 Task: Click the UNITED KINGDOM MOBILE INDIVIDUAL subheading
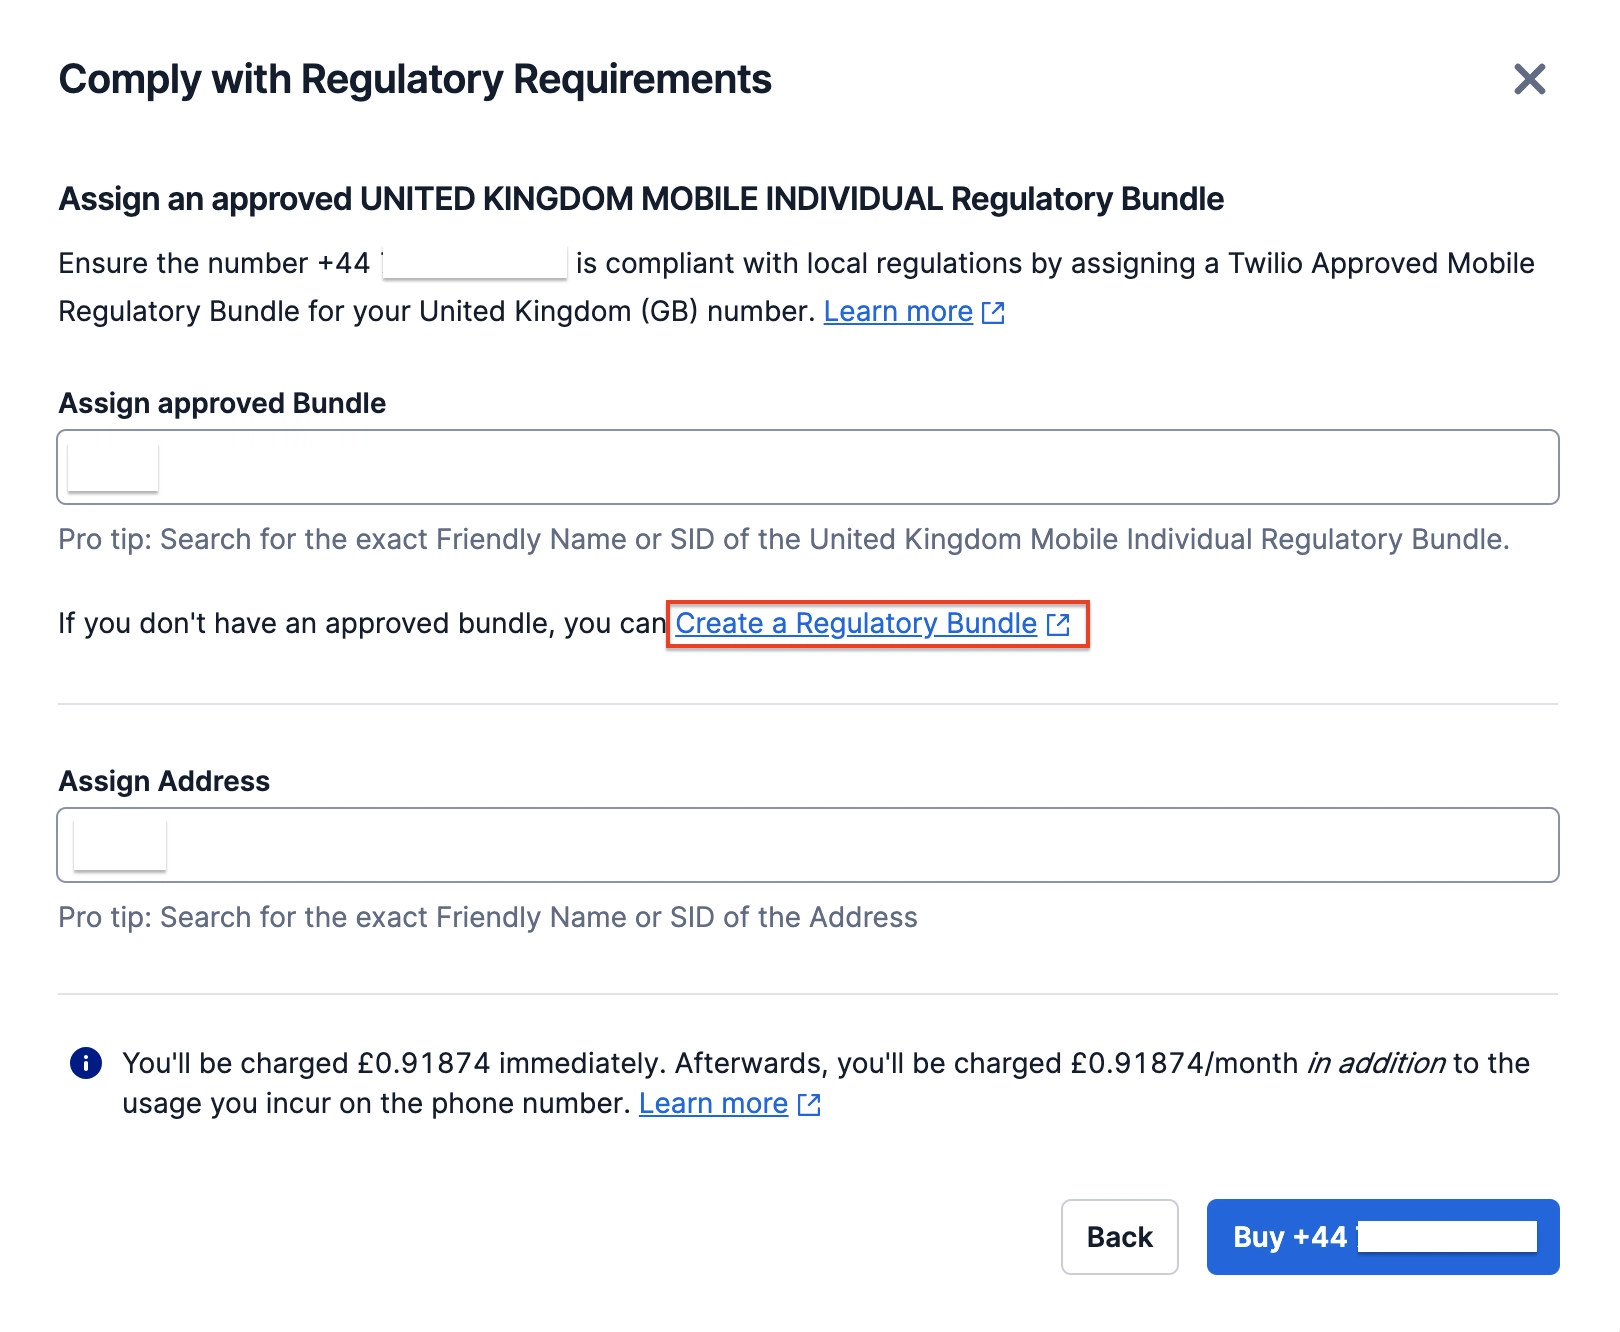coord(640,199)
